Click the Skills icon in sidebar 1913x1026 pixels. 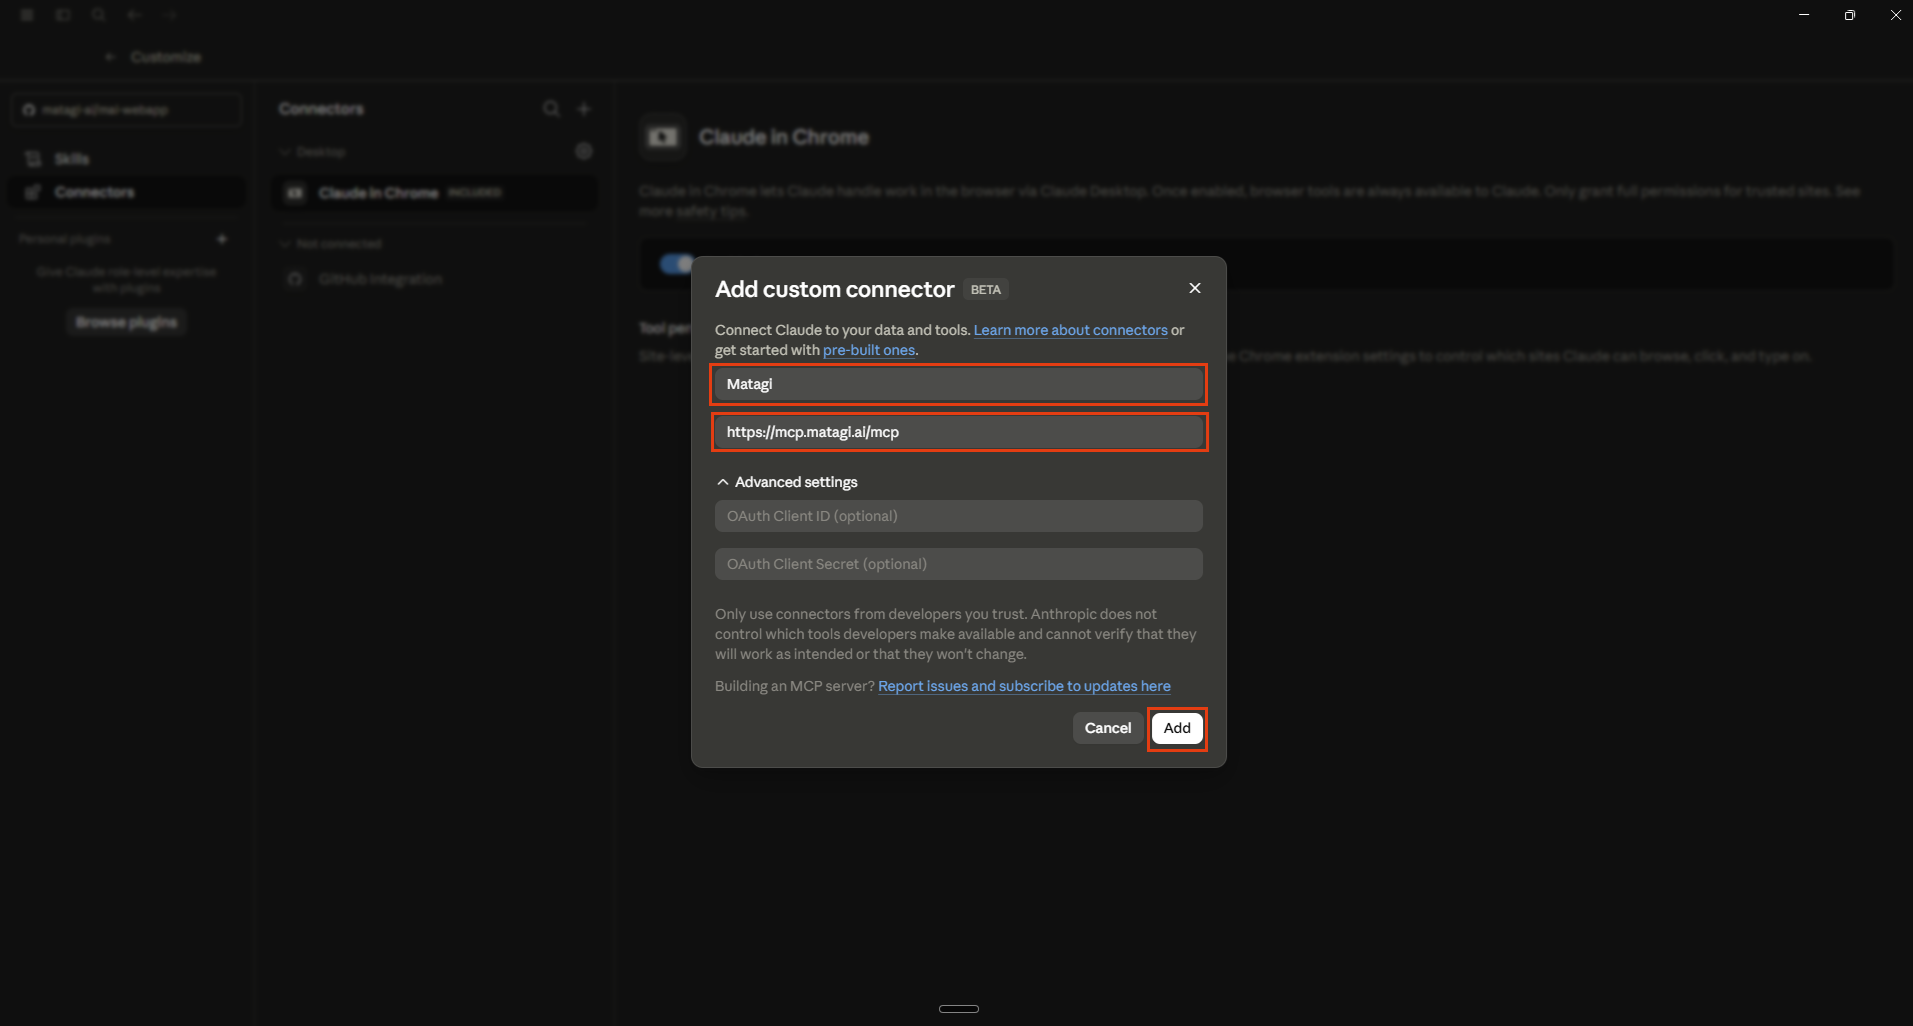point(33,159)
